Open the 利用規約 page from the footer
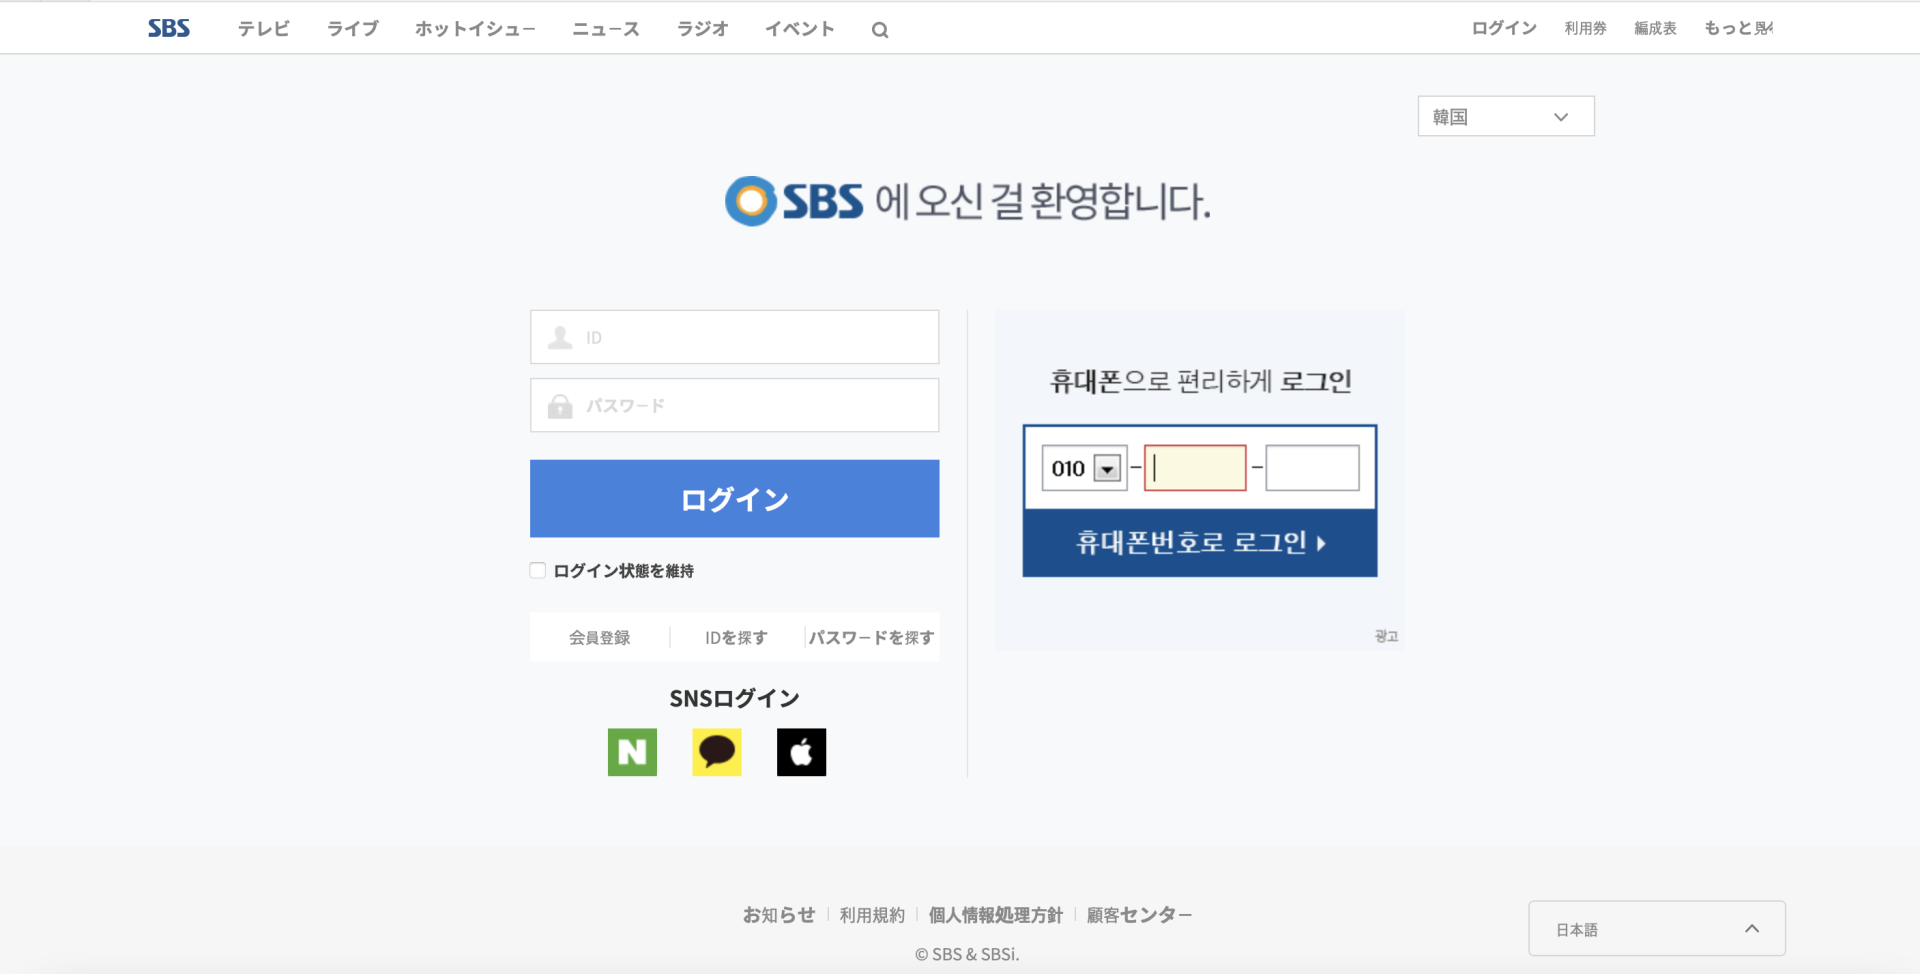The height and width of the screenshot is (974, 1920). point(871,914)
